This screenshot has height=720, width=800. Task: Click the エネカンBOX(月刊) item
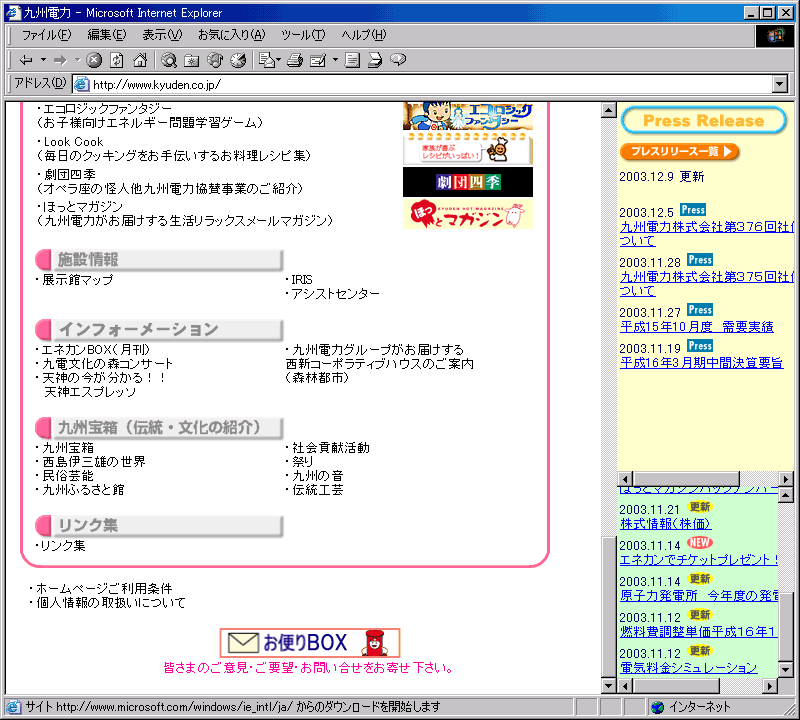point(96,350)
